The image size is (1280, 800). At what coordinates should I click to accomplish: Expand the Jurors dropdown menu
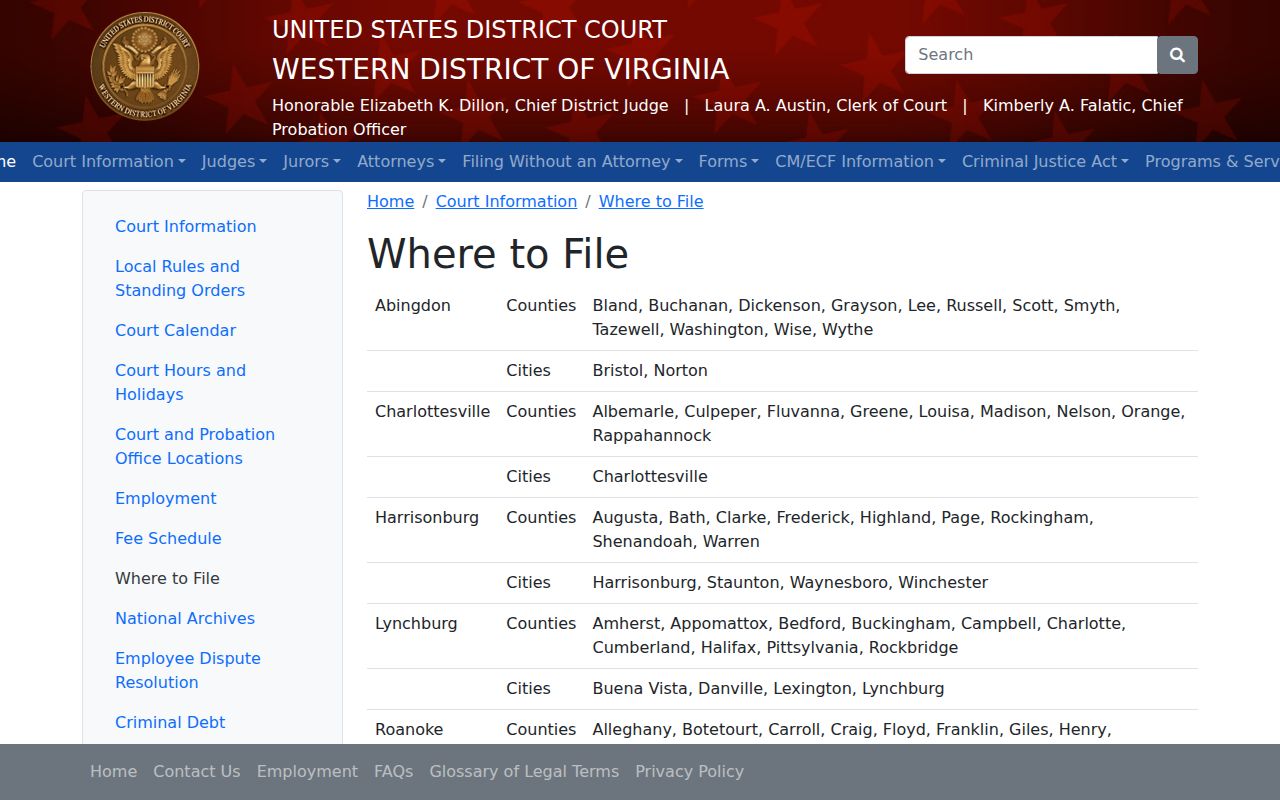[312, 161]
